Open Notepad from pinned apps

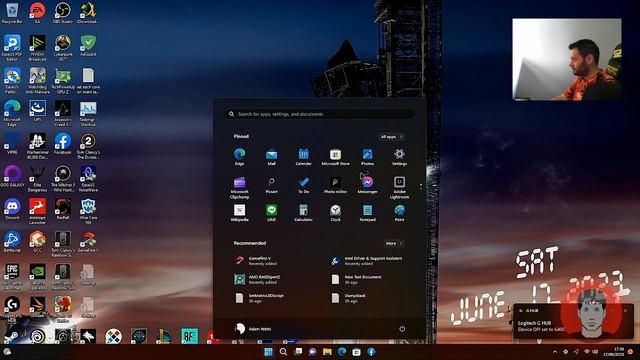[367, 213]
